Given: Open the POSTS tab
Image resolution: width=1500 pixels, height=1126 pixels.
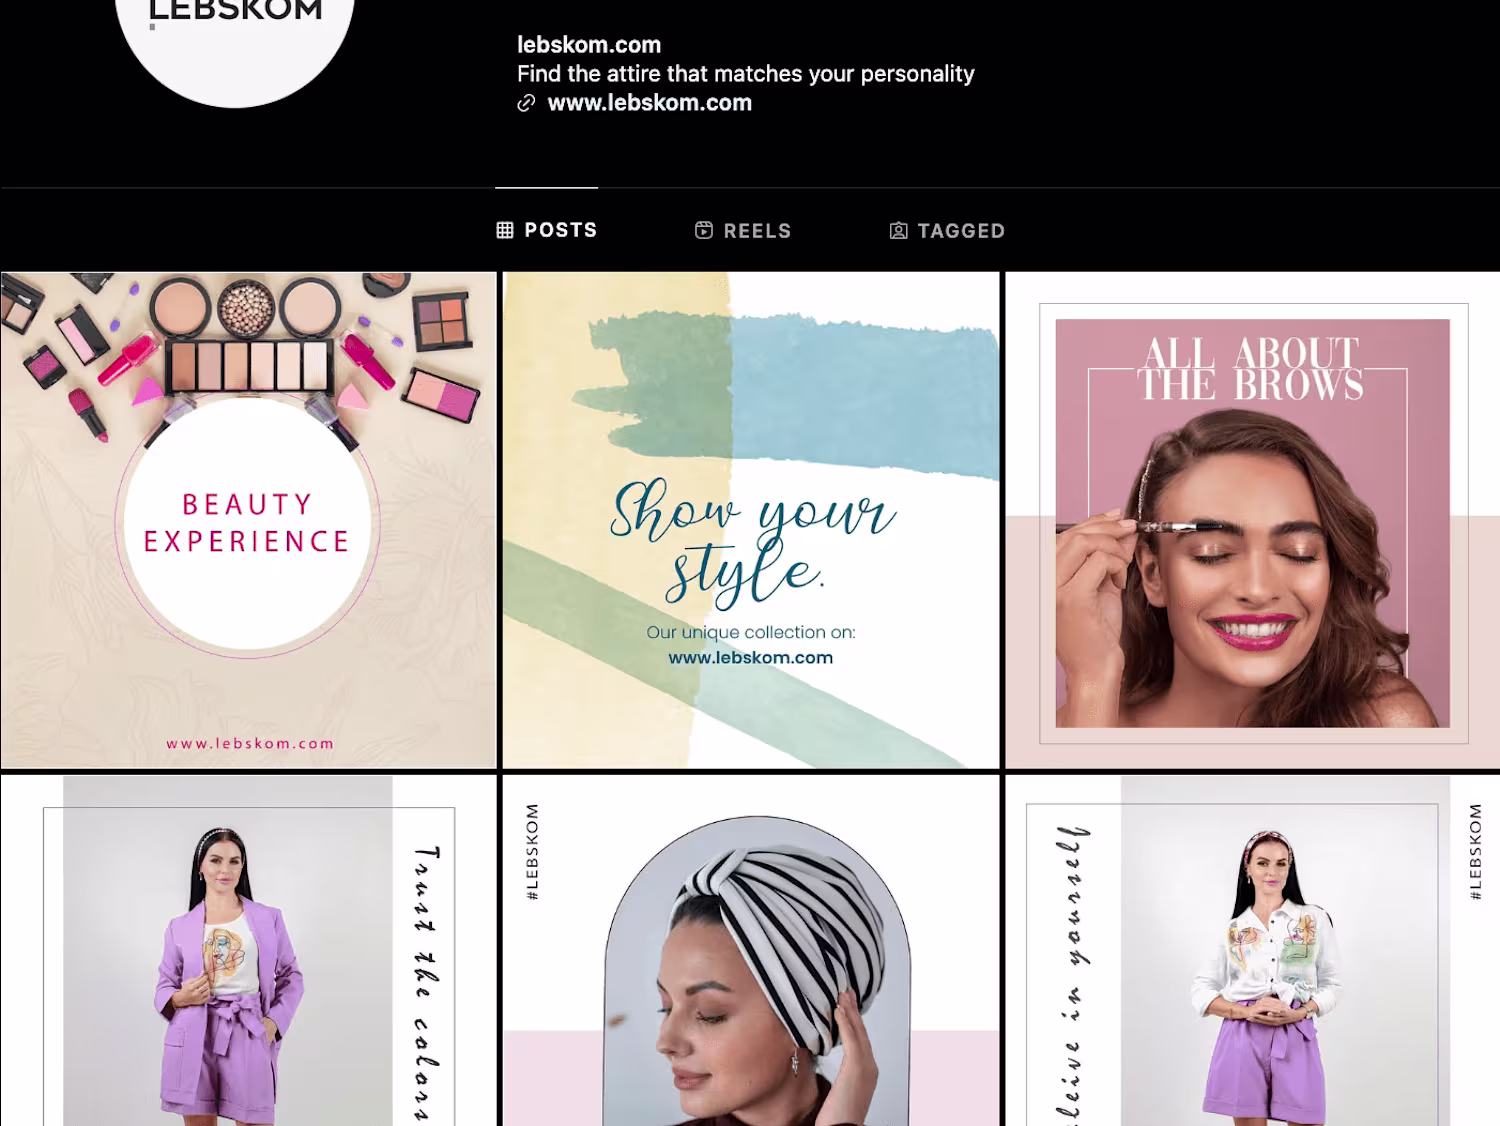Looking at the screenshot, I should click(x=547, y=230).
